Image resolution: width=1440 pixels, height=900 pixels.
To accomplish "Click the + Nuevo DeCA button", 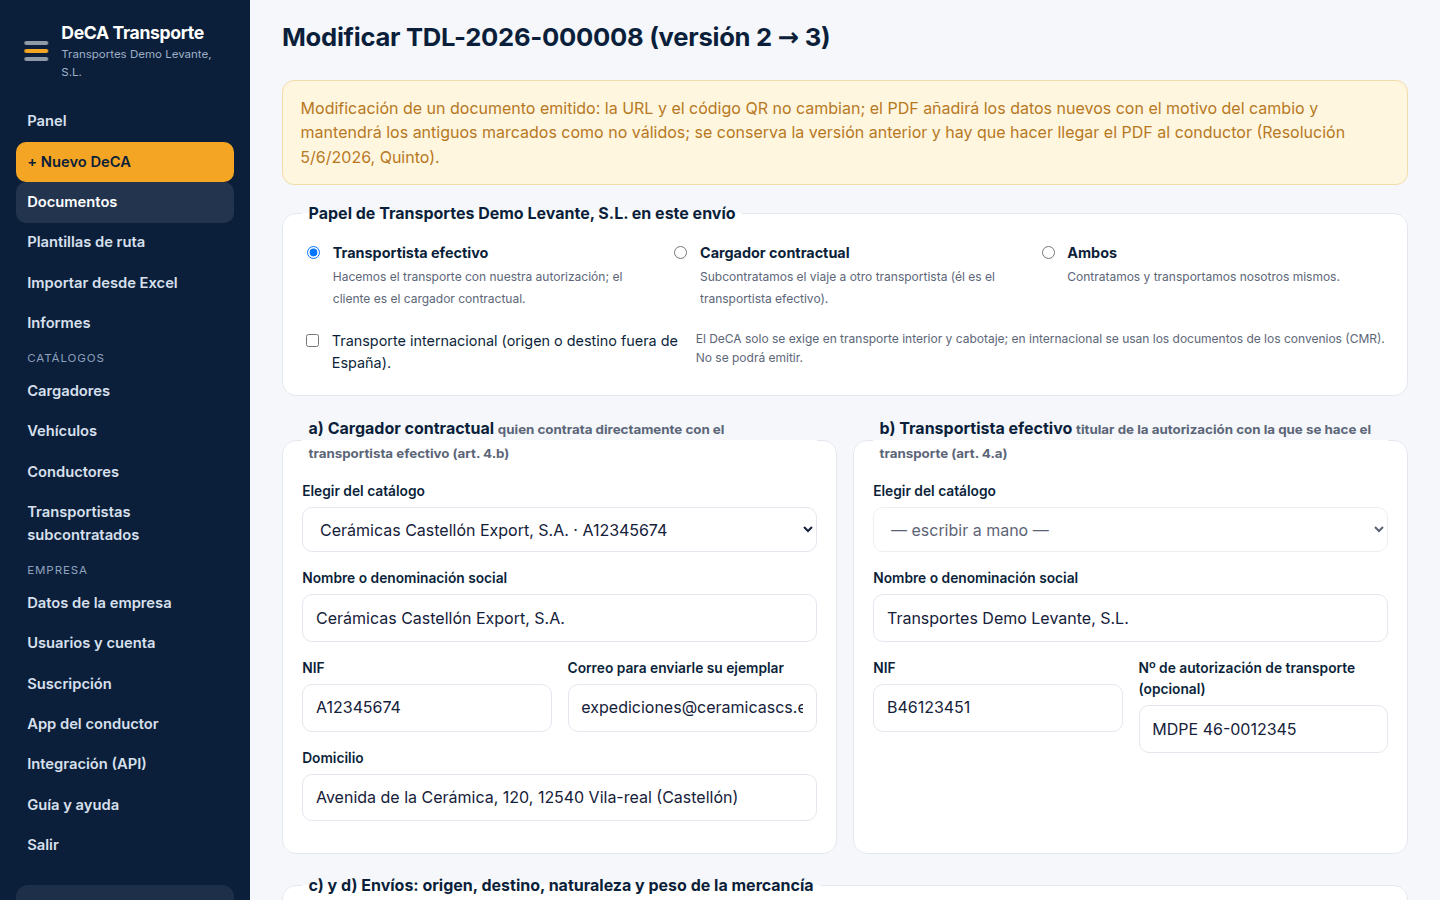I will pos(125,162).
